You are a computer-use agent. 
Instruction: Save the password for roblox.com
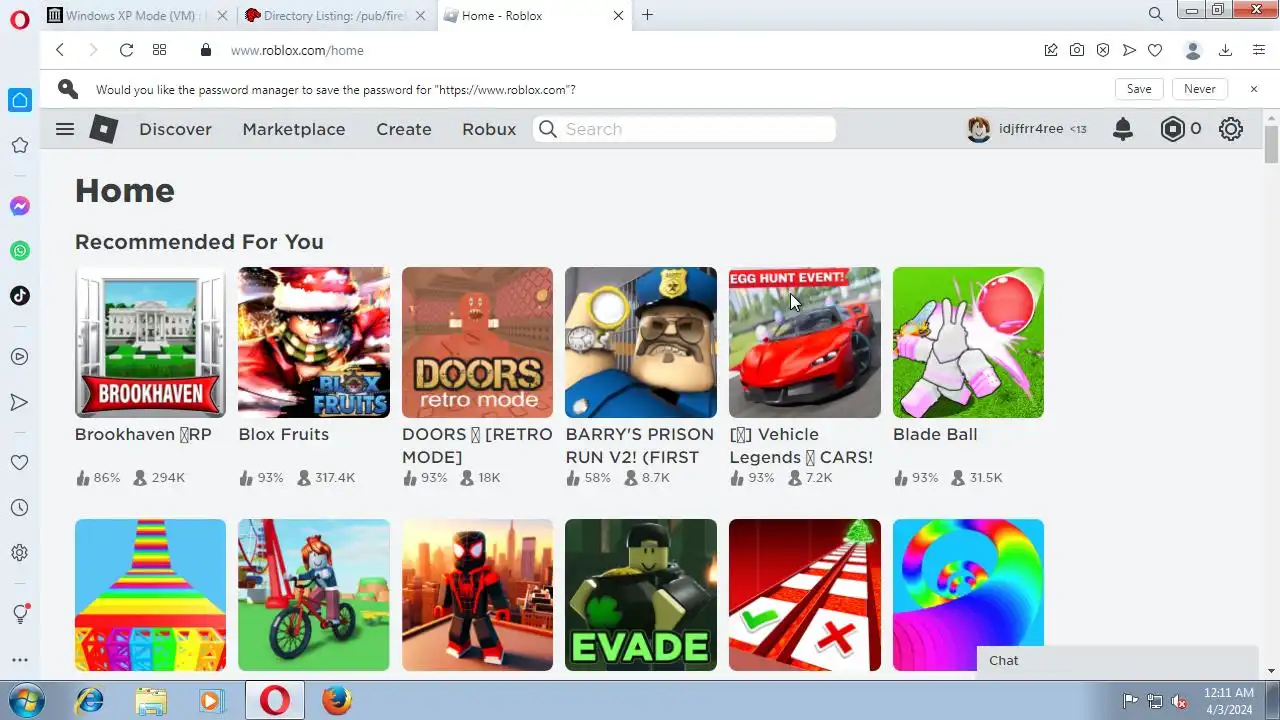[1139, 89]
